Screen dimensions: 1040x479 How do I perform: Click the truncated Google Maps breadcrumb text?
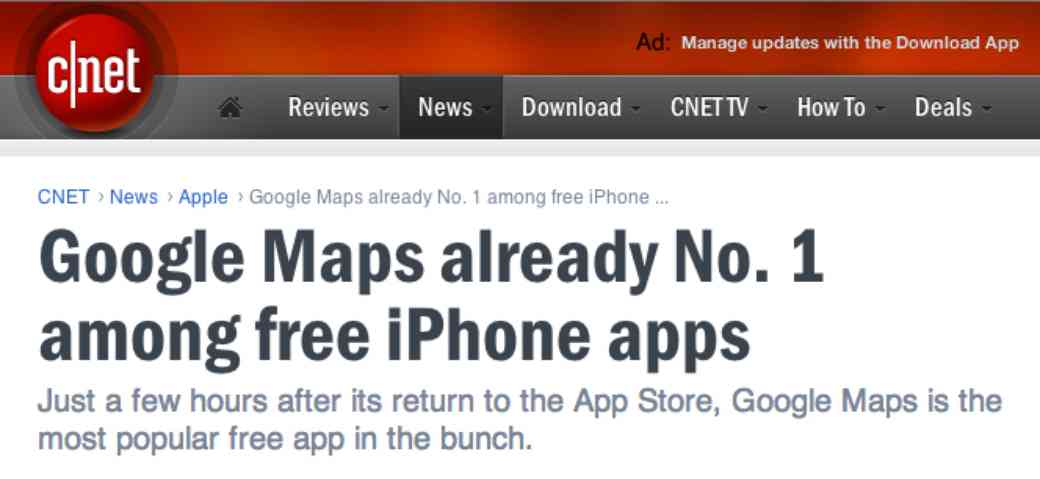[459, 197]
